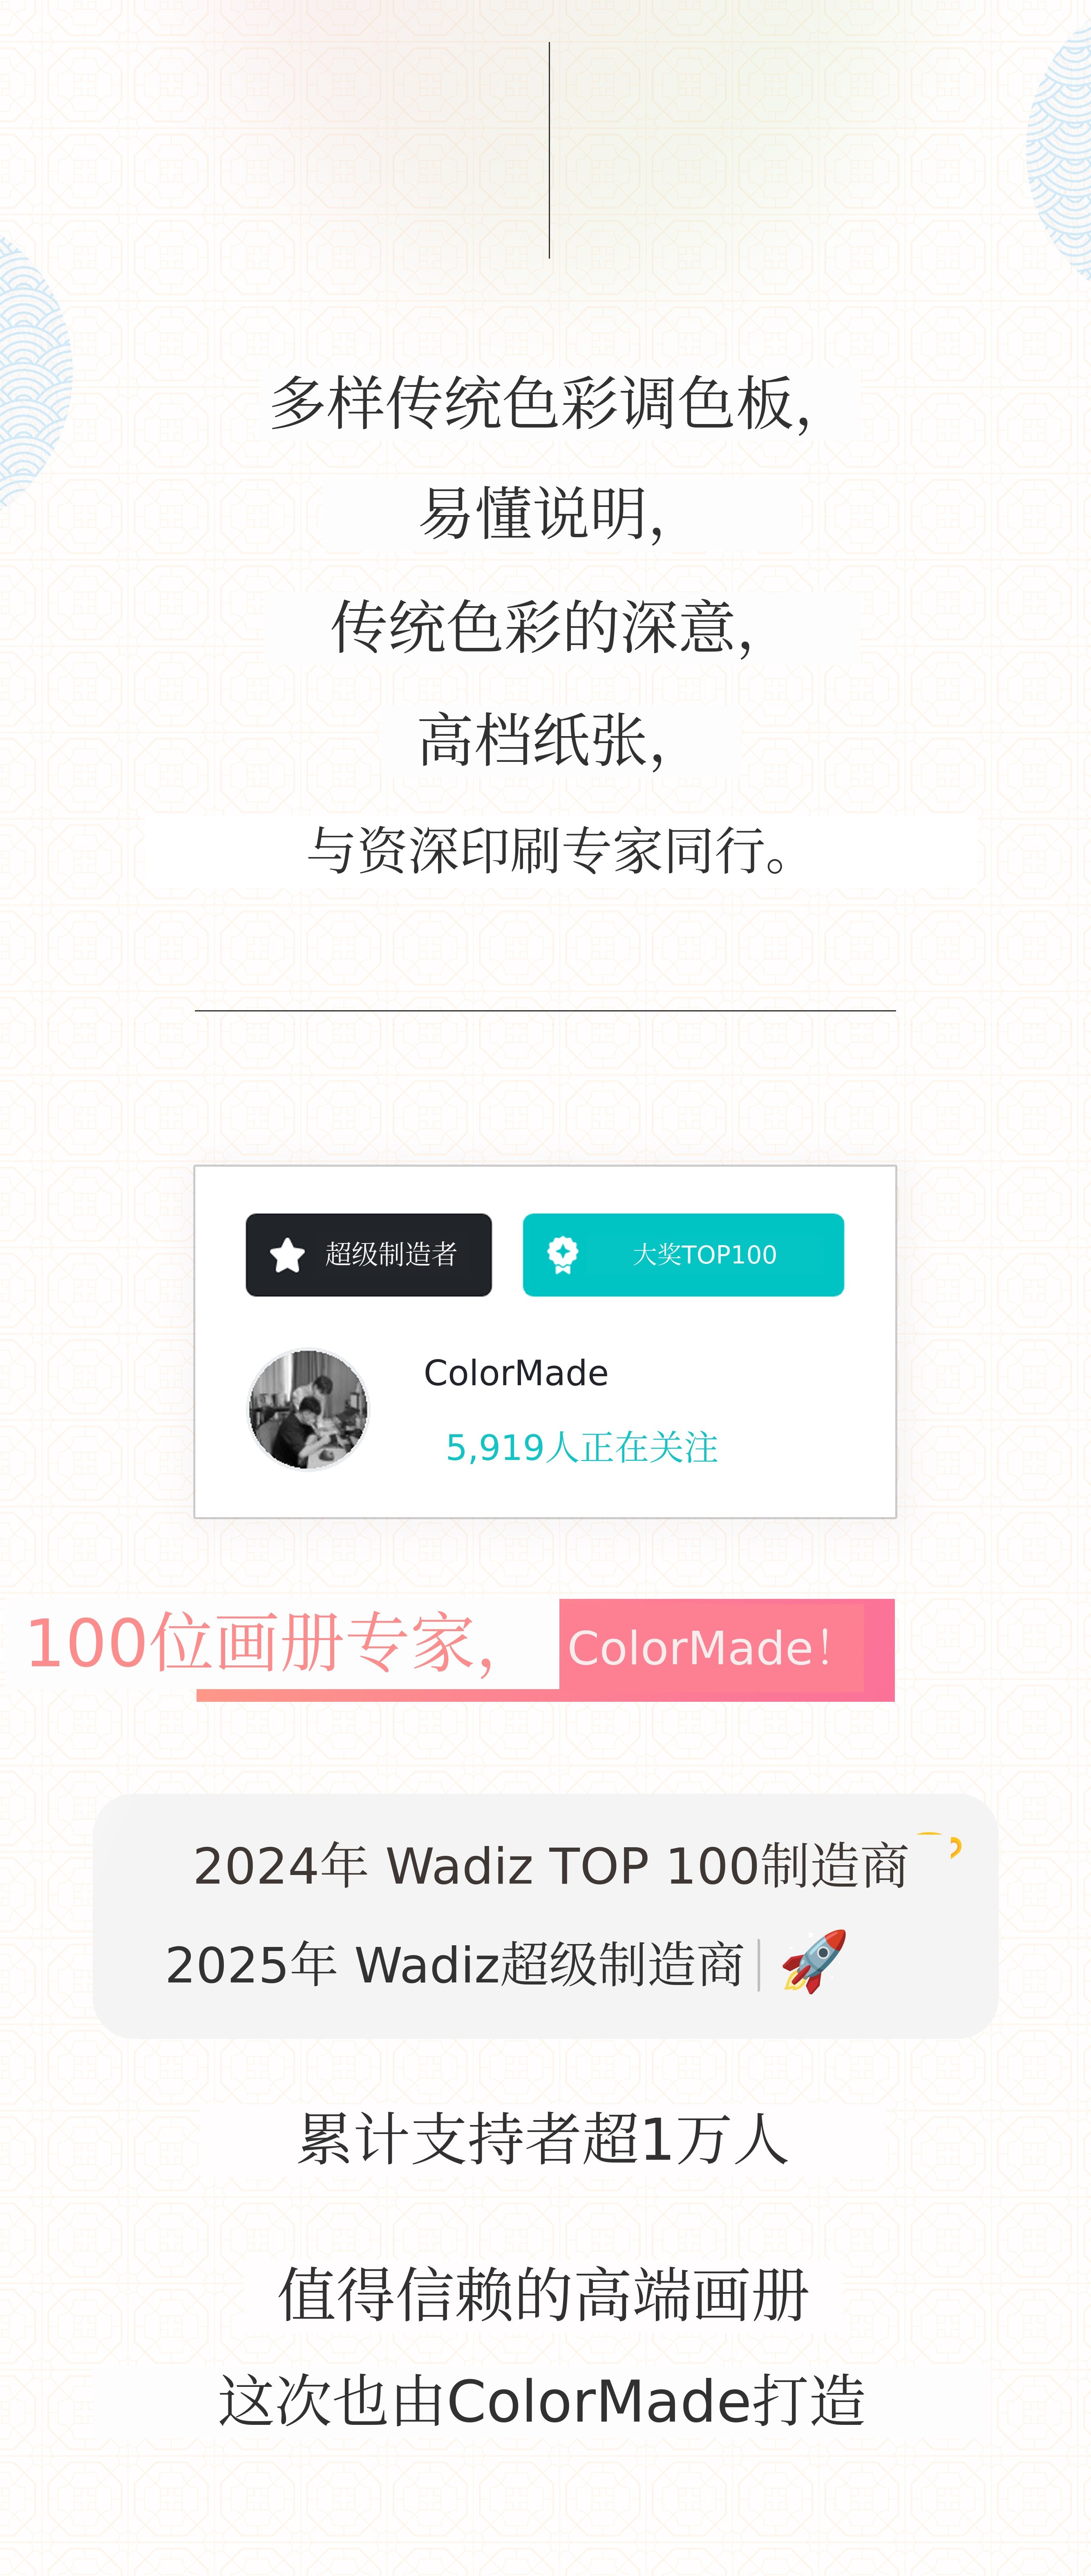Click the rocket emoji icon

pyautogui.click(x=814, y=1962)
